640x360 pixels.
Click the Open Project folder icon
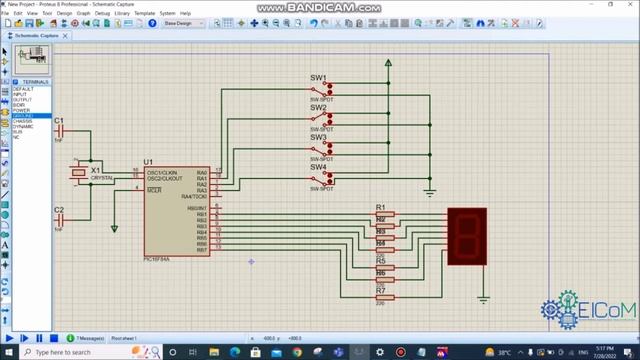(18, 23)
